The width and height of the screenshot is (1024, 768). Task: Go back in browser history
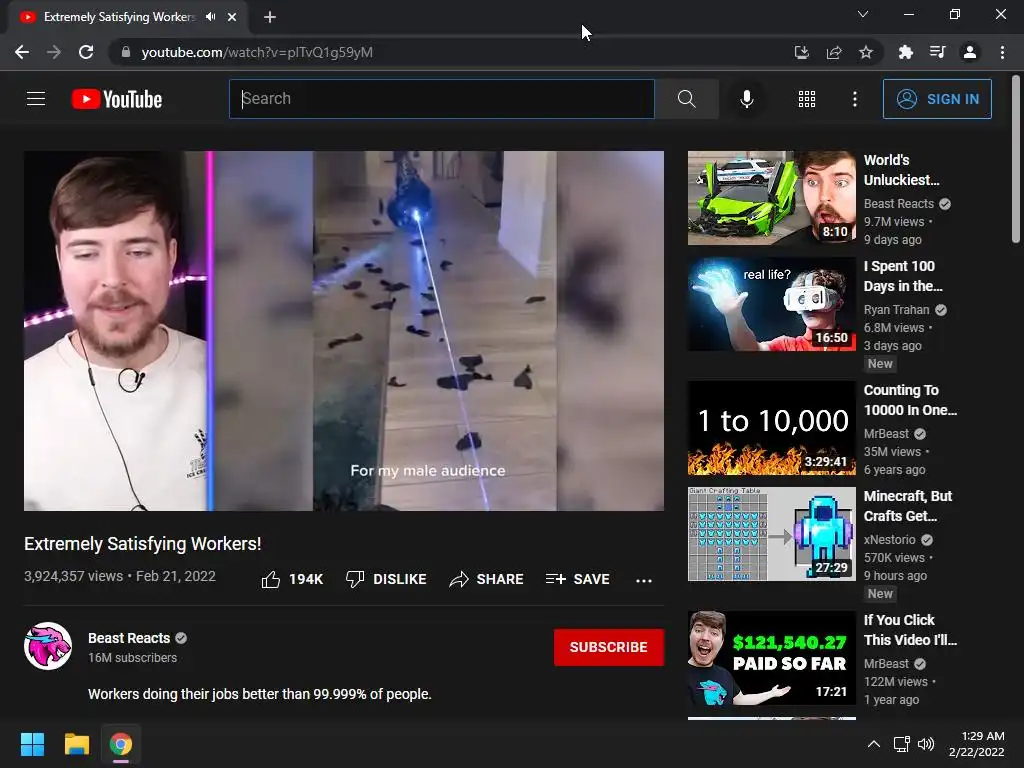click(x=22, y=52)
